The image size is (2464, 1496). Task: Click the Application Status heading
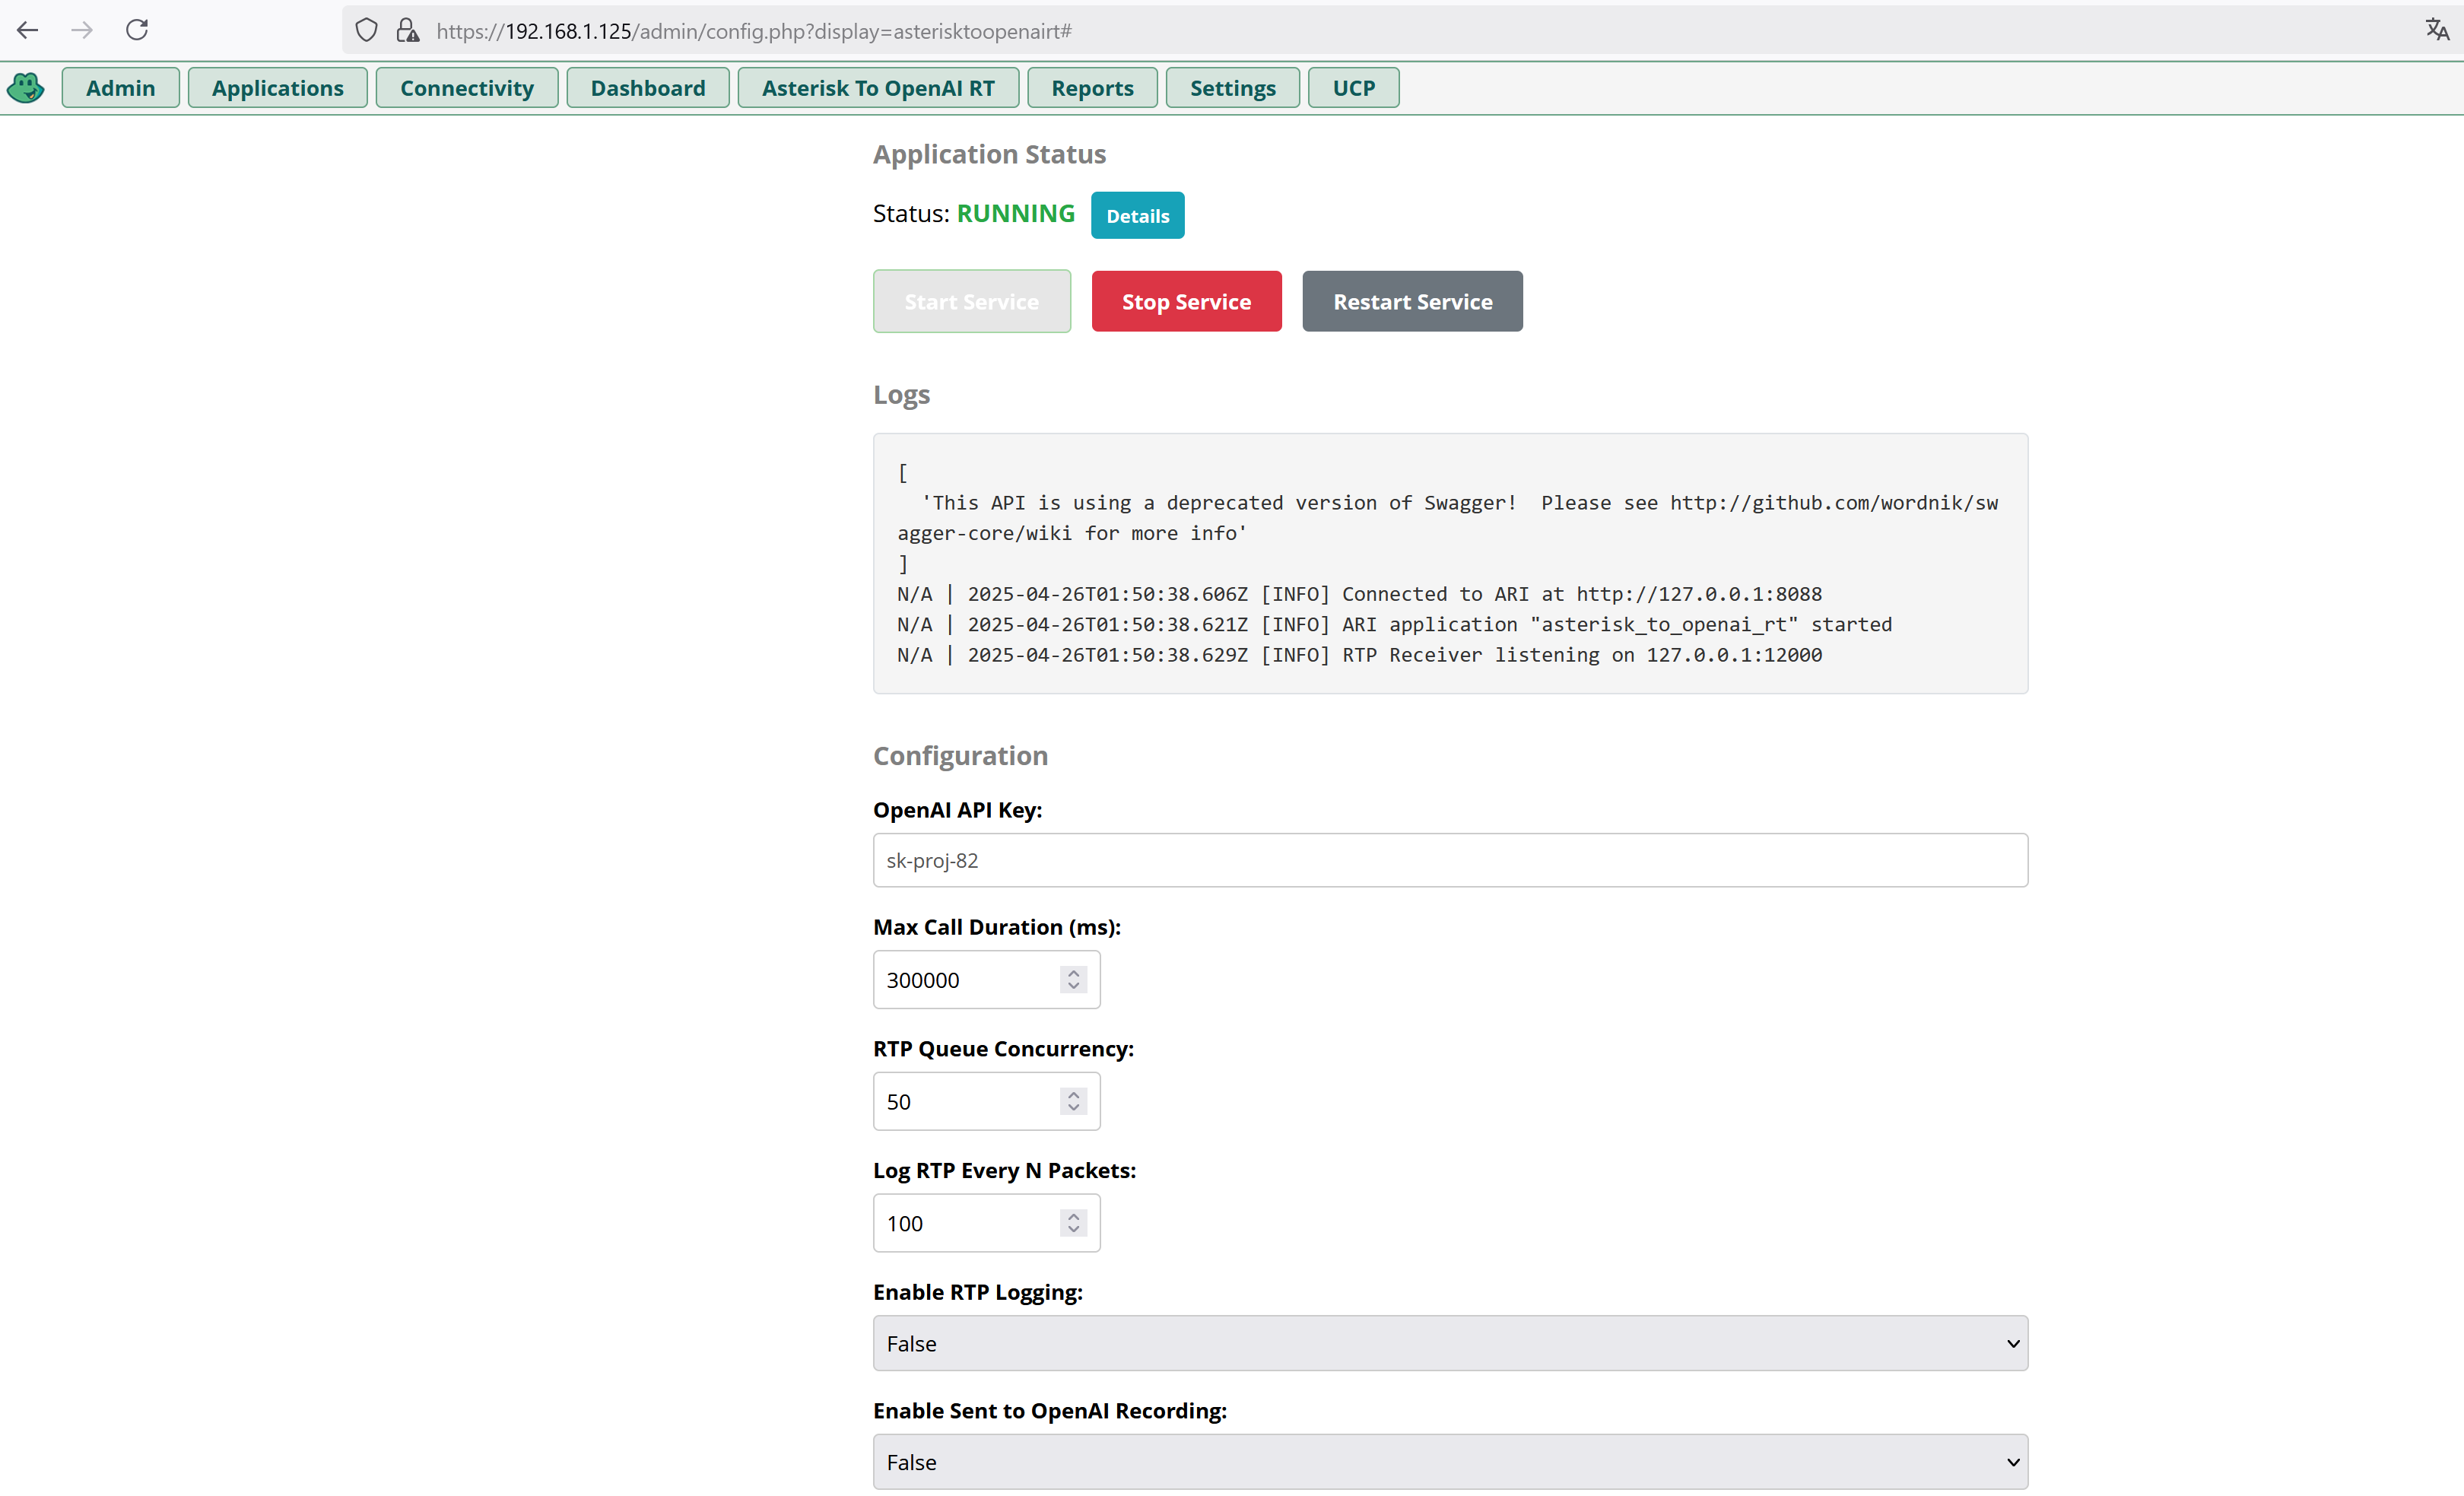pos(990,155)
